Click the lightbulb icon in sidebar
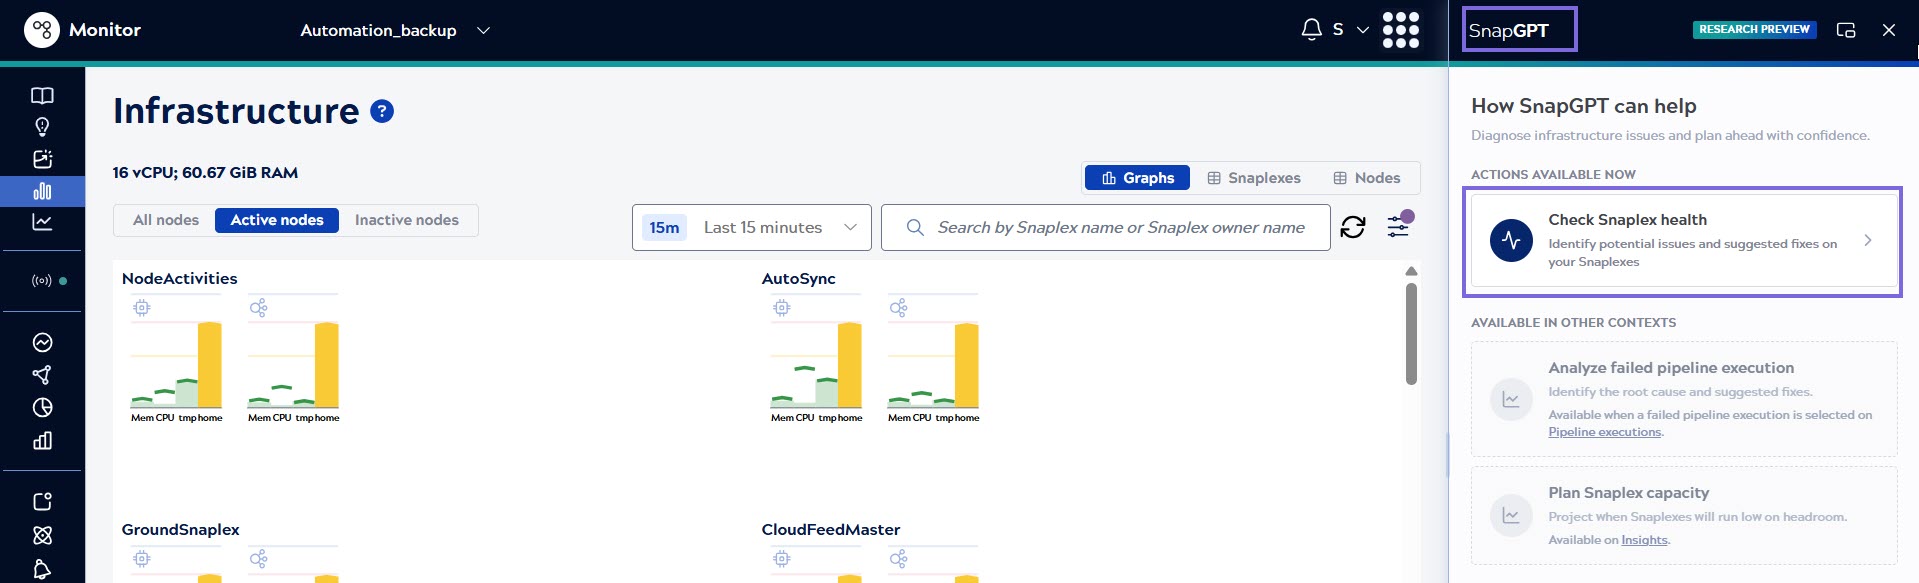The width and height of the screenshot is (1919, 583). click(42, 127)
